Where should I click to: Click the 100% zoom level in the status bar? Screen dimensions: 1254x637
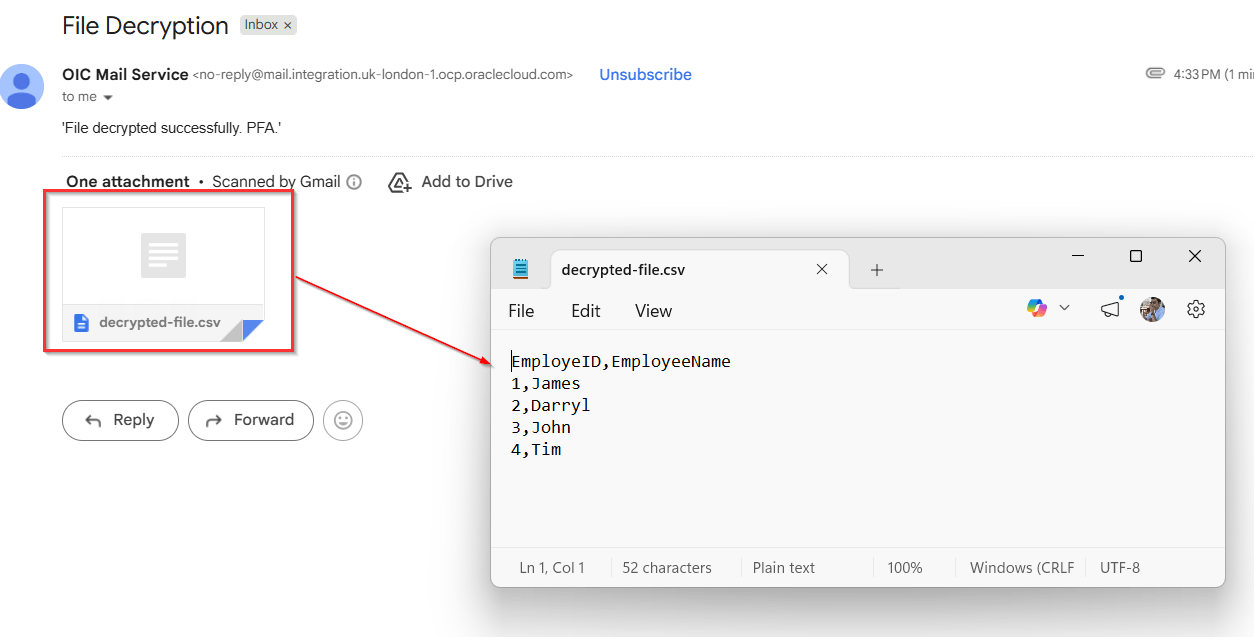pyautogui.click(x=904, y=568)
